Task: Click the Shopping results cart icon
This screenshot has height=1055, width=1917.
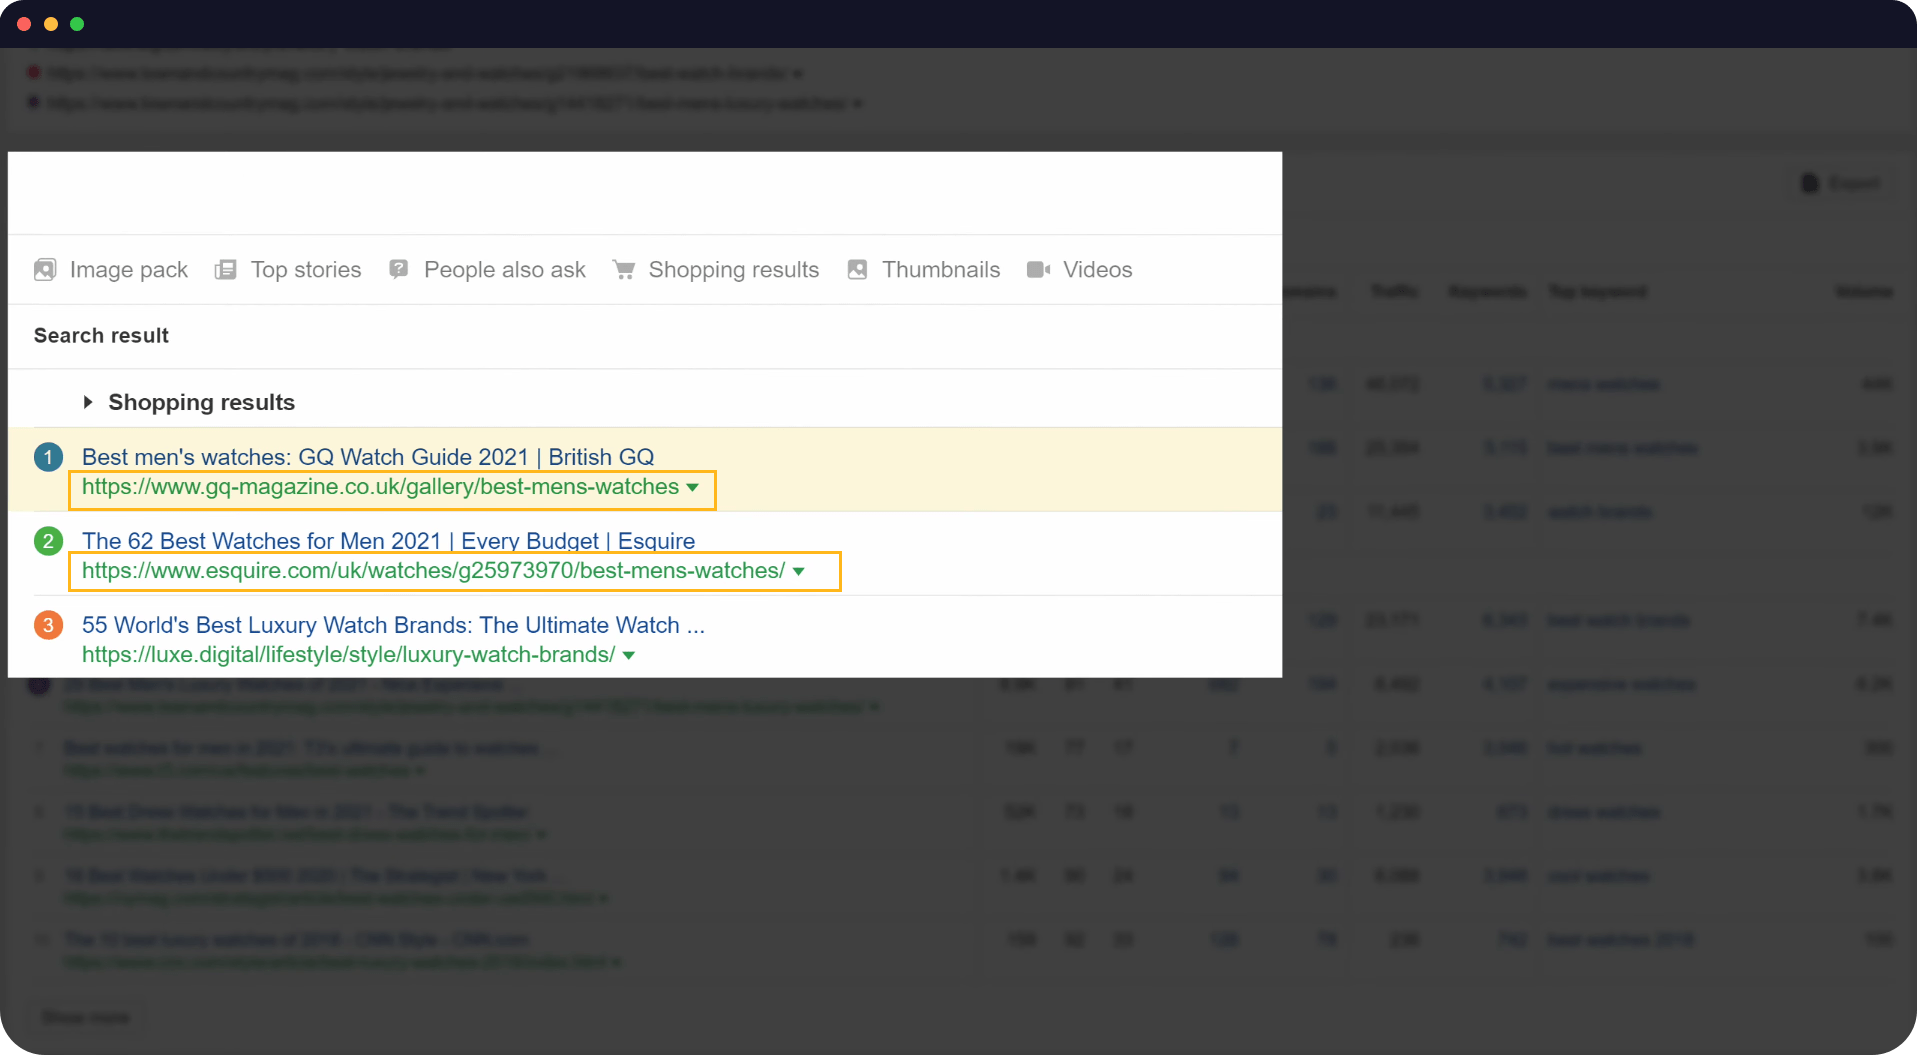Action: coord(624,270)
